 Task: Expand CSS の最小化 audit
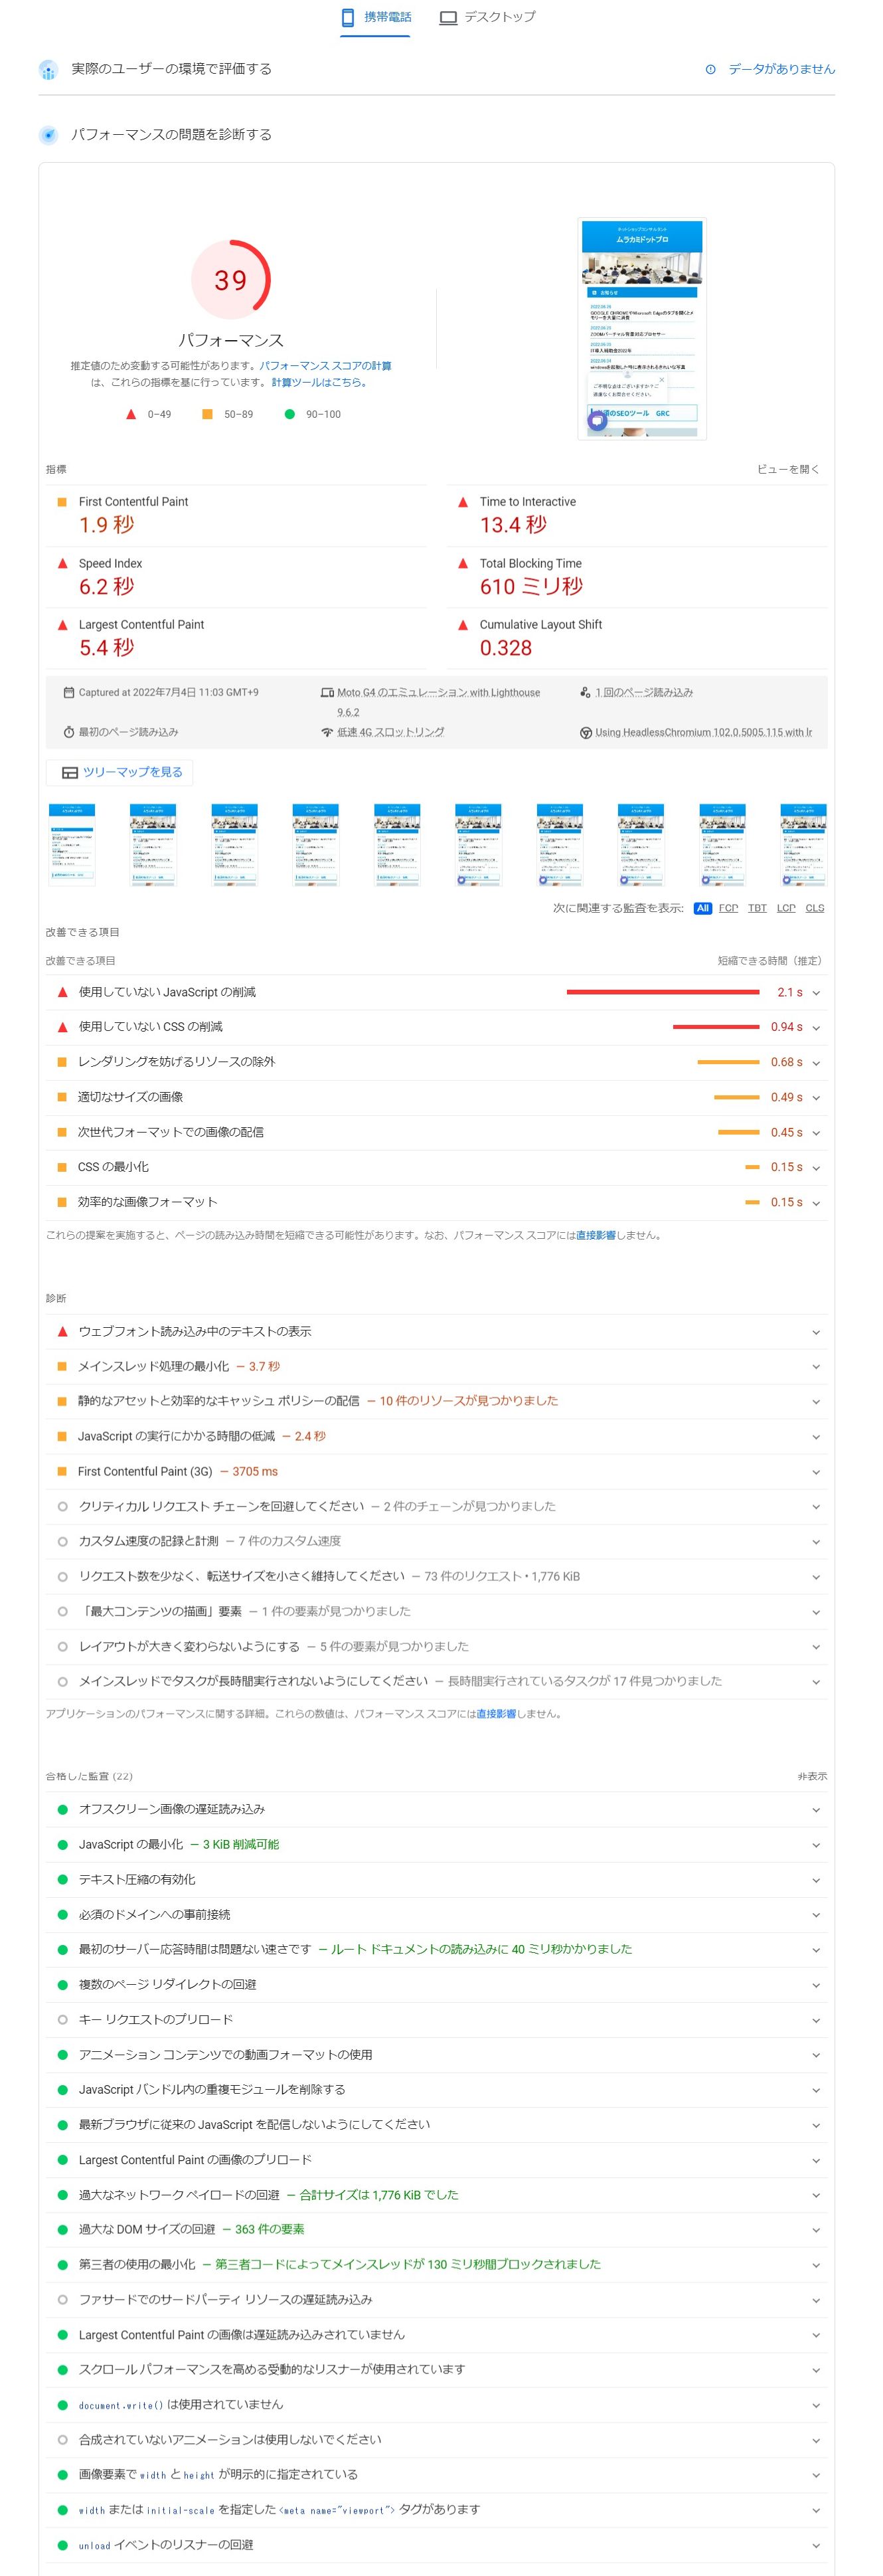pyautogui.click(x=436, y=1167)
